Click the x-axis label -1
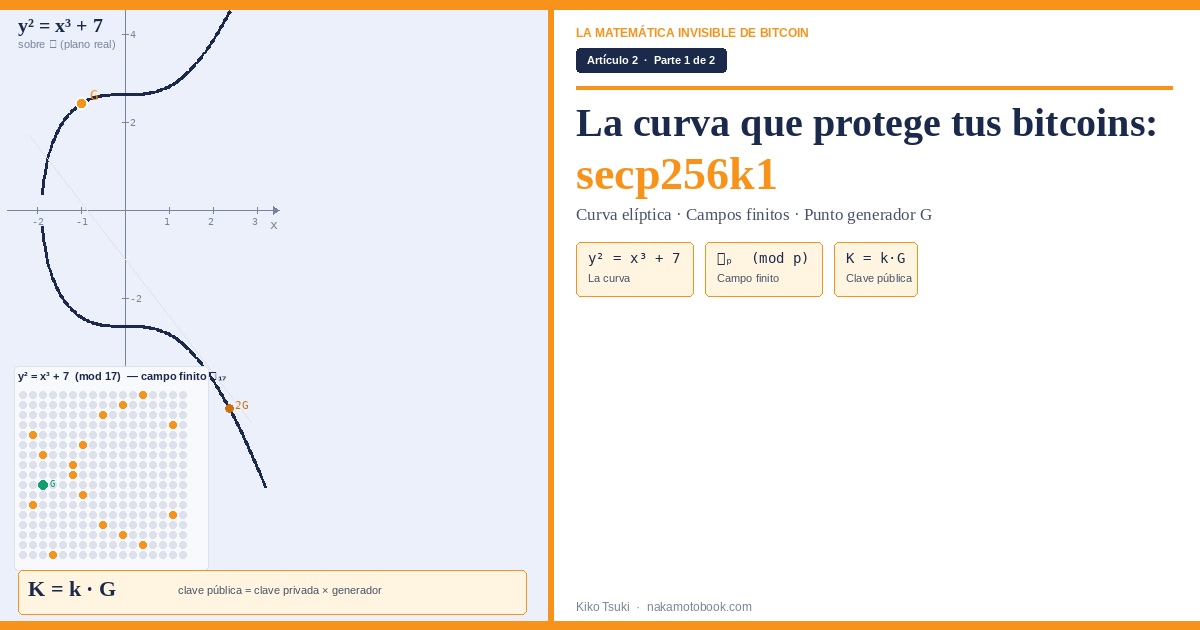Viewport: 1200px width, 630px height. pyautogui.click(x=82, y=222)
